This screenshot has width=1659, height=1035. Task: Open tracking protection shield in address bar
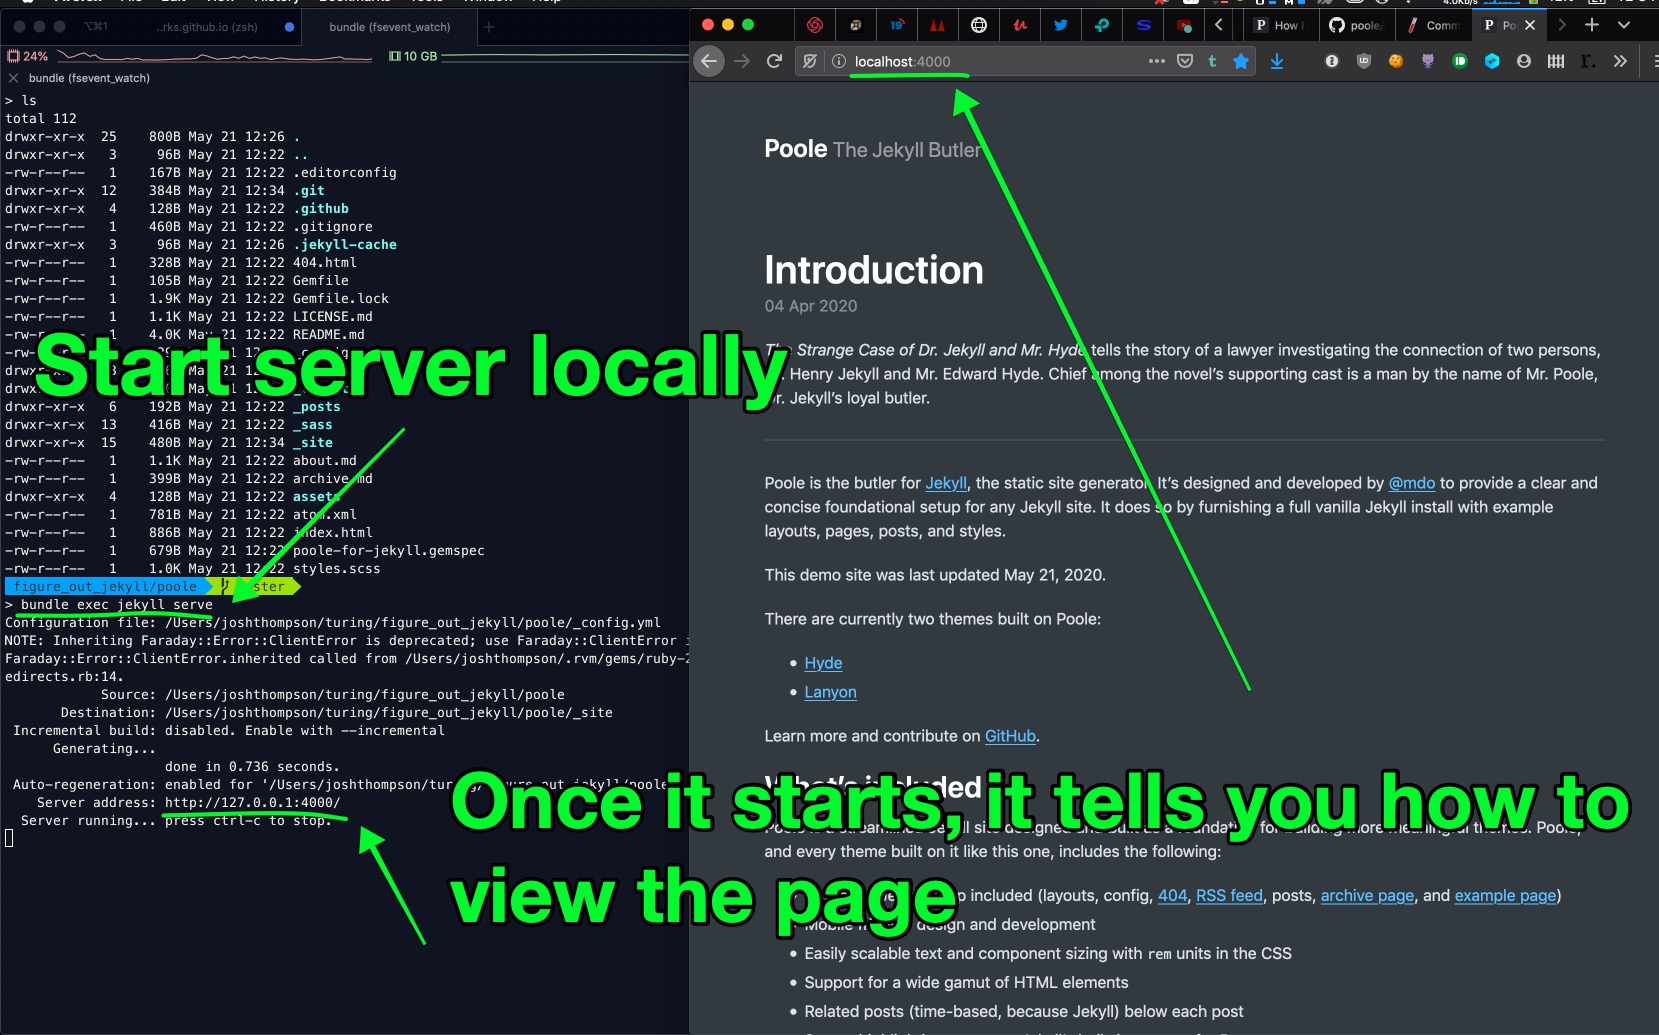coord(810,61)
